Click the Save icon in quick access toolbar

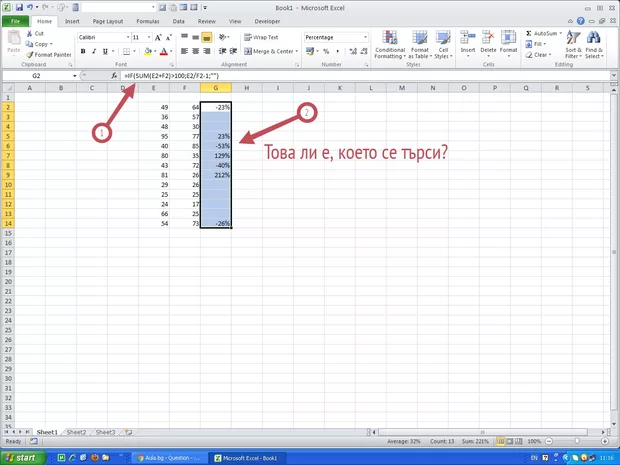[x=19, y=8]
